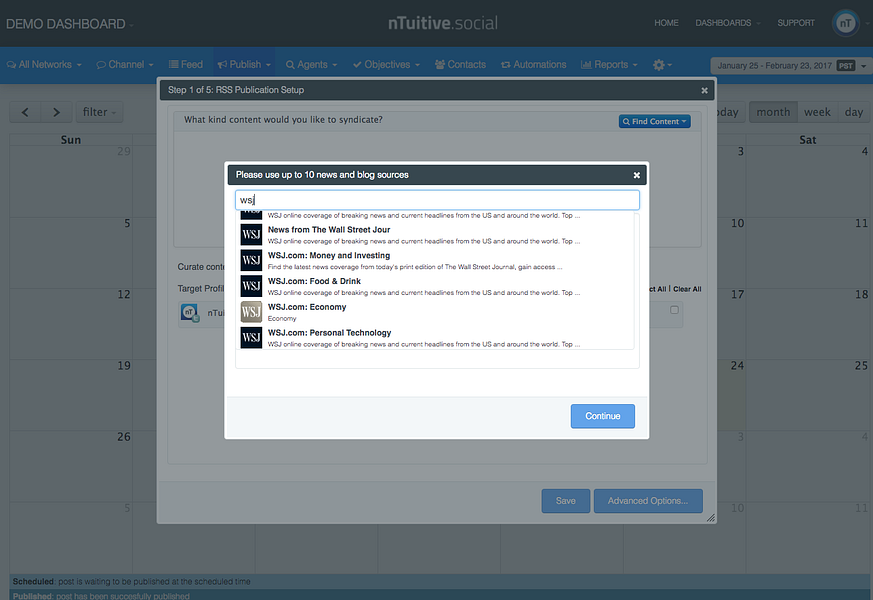
Task: Open the Automations section
Action: [533, 62]
